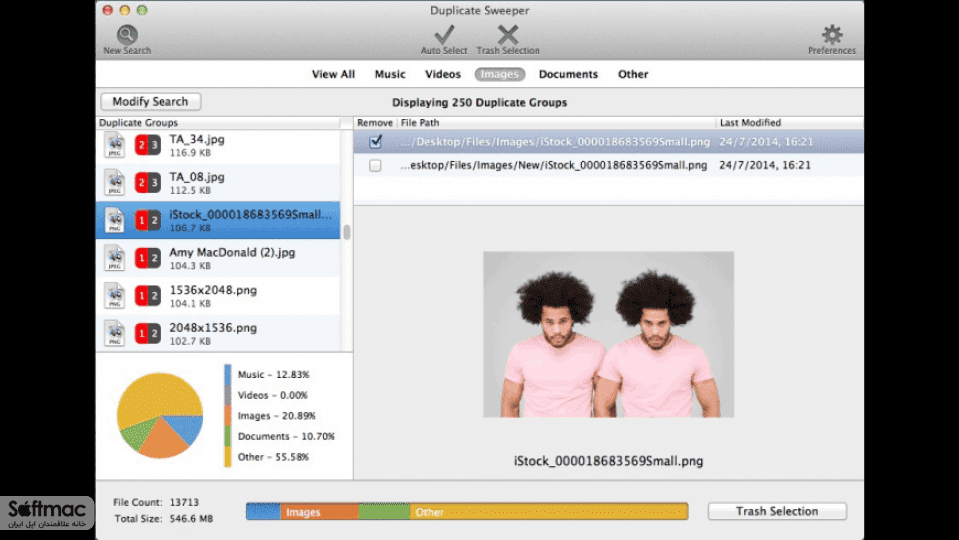Switch to the Videos tab
The height and width of the screenshot is (540, 959).
pos(443,74)
